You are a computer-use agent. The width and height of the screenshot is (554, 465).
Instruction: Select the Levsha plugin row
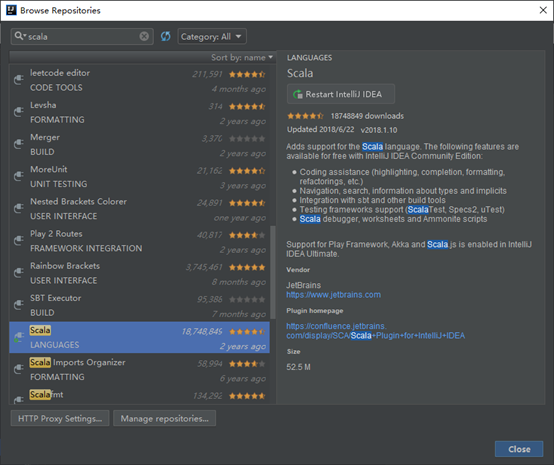(140, 112)
